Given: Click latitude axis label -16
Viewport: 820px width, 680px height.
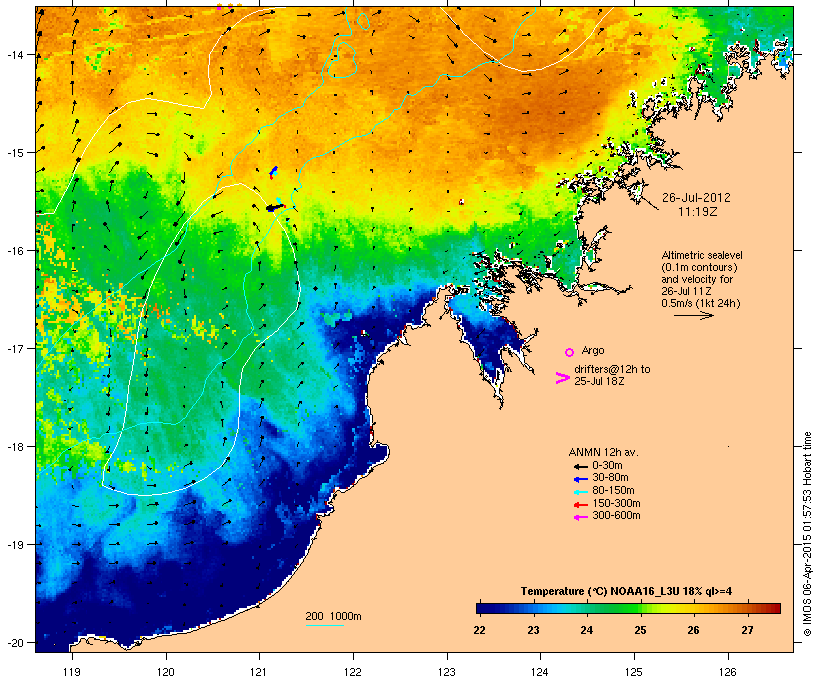Looking at the screenshot, I should click(14, 251).
